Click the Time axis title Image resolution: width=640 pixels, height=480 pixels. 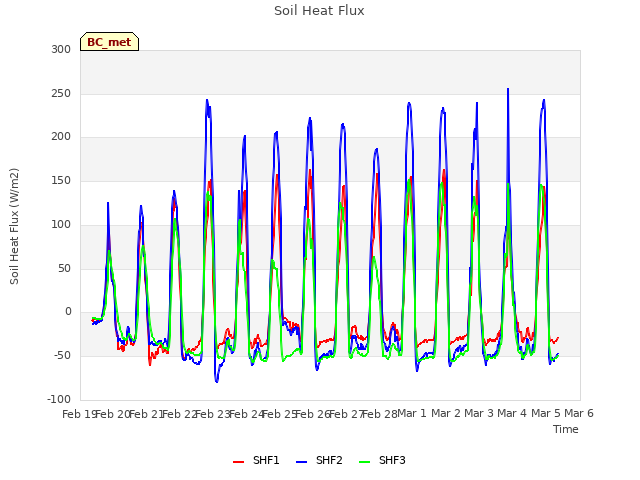coord(566,429)
